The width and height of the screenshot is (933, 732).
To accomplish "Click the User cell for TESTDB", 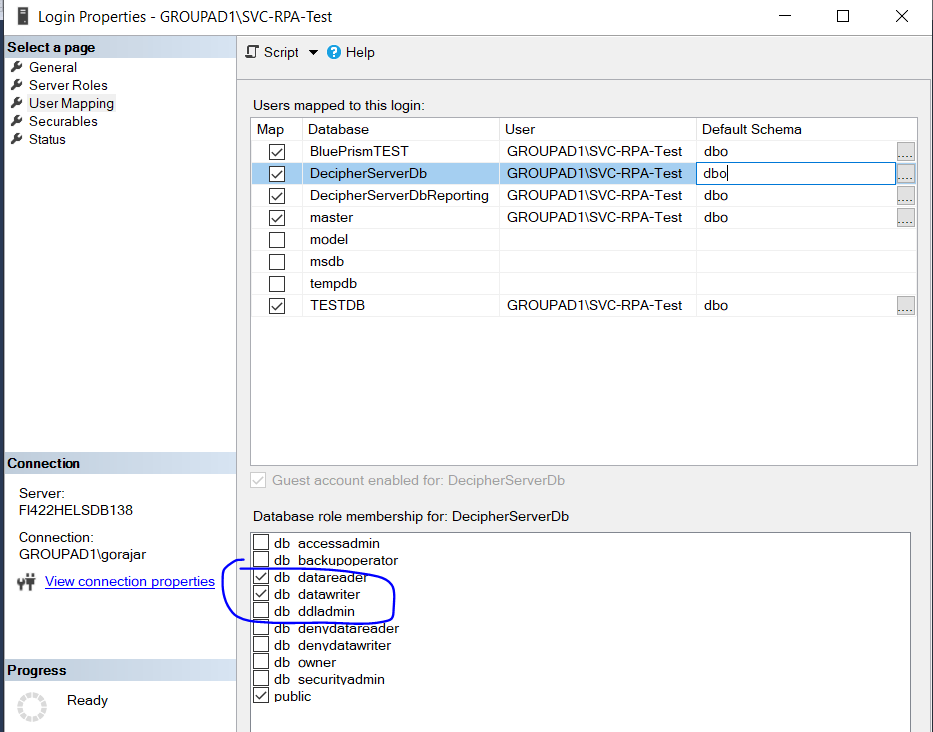I will coord(597,305).
